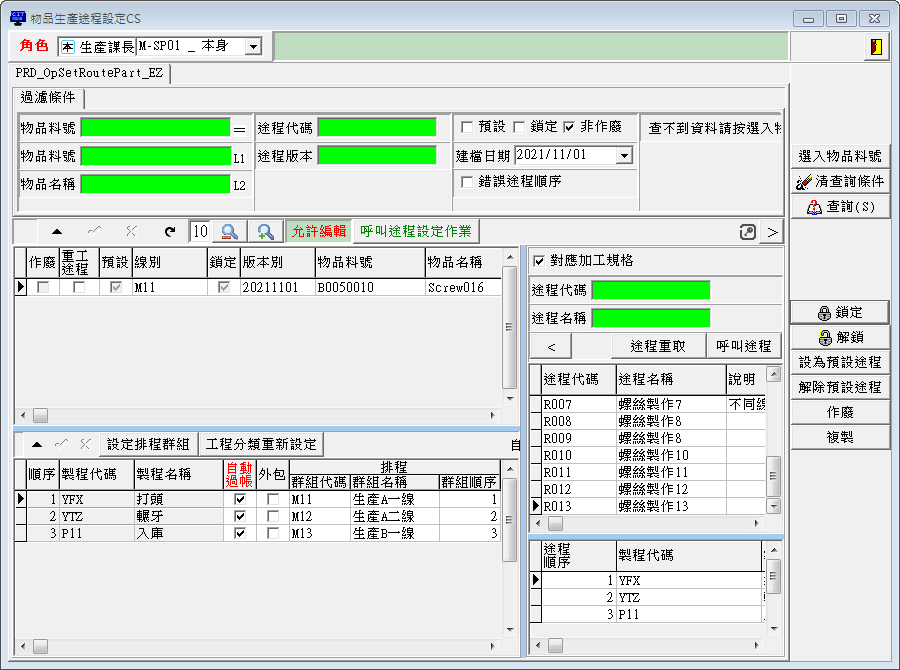The width and height of the screenshot is (900, 670).
Task: Clear filters with the 清查詢條件 button
Action: tap(840, 182)
